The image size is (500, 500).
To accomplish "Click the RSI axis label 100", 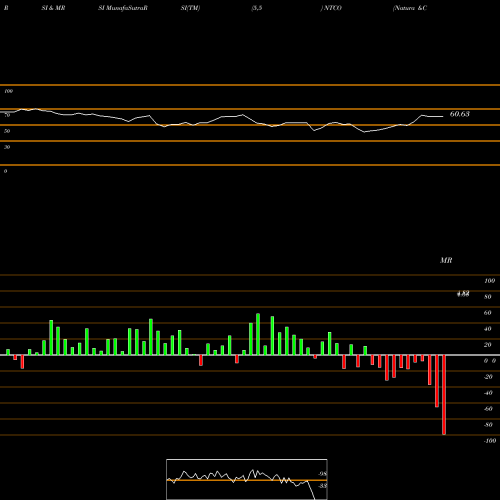I will point(8,91).
